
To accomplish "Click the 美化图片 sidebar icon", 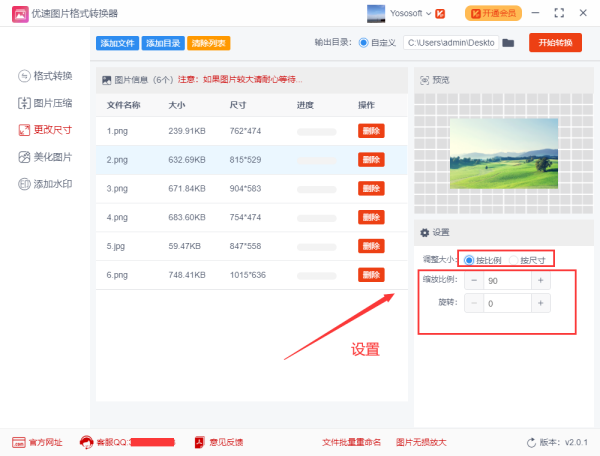I will [x=25, y=157].
